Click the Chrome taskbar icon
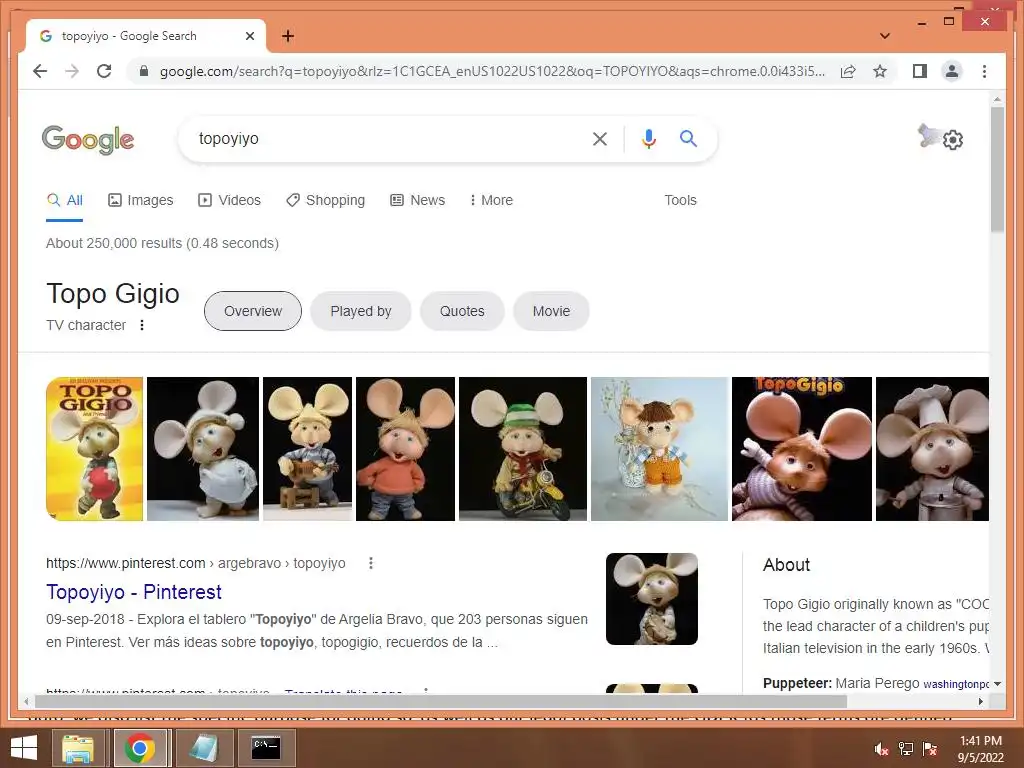1024x768 pixels. click(139, 748)
